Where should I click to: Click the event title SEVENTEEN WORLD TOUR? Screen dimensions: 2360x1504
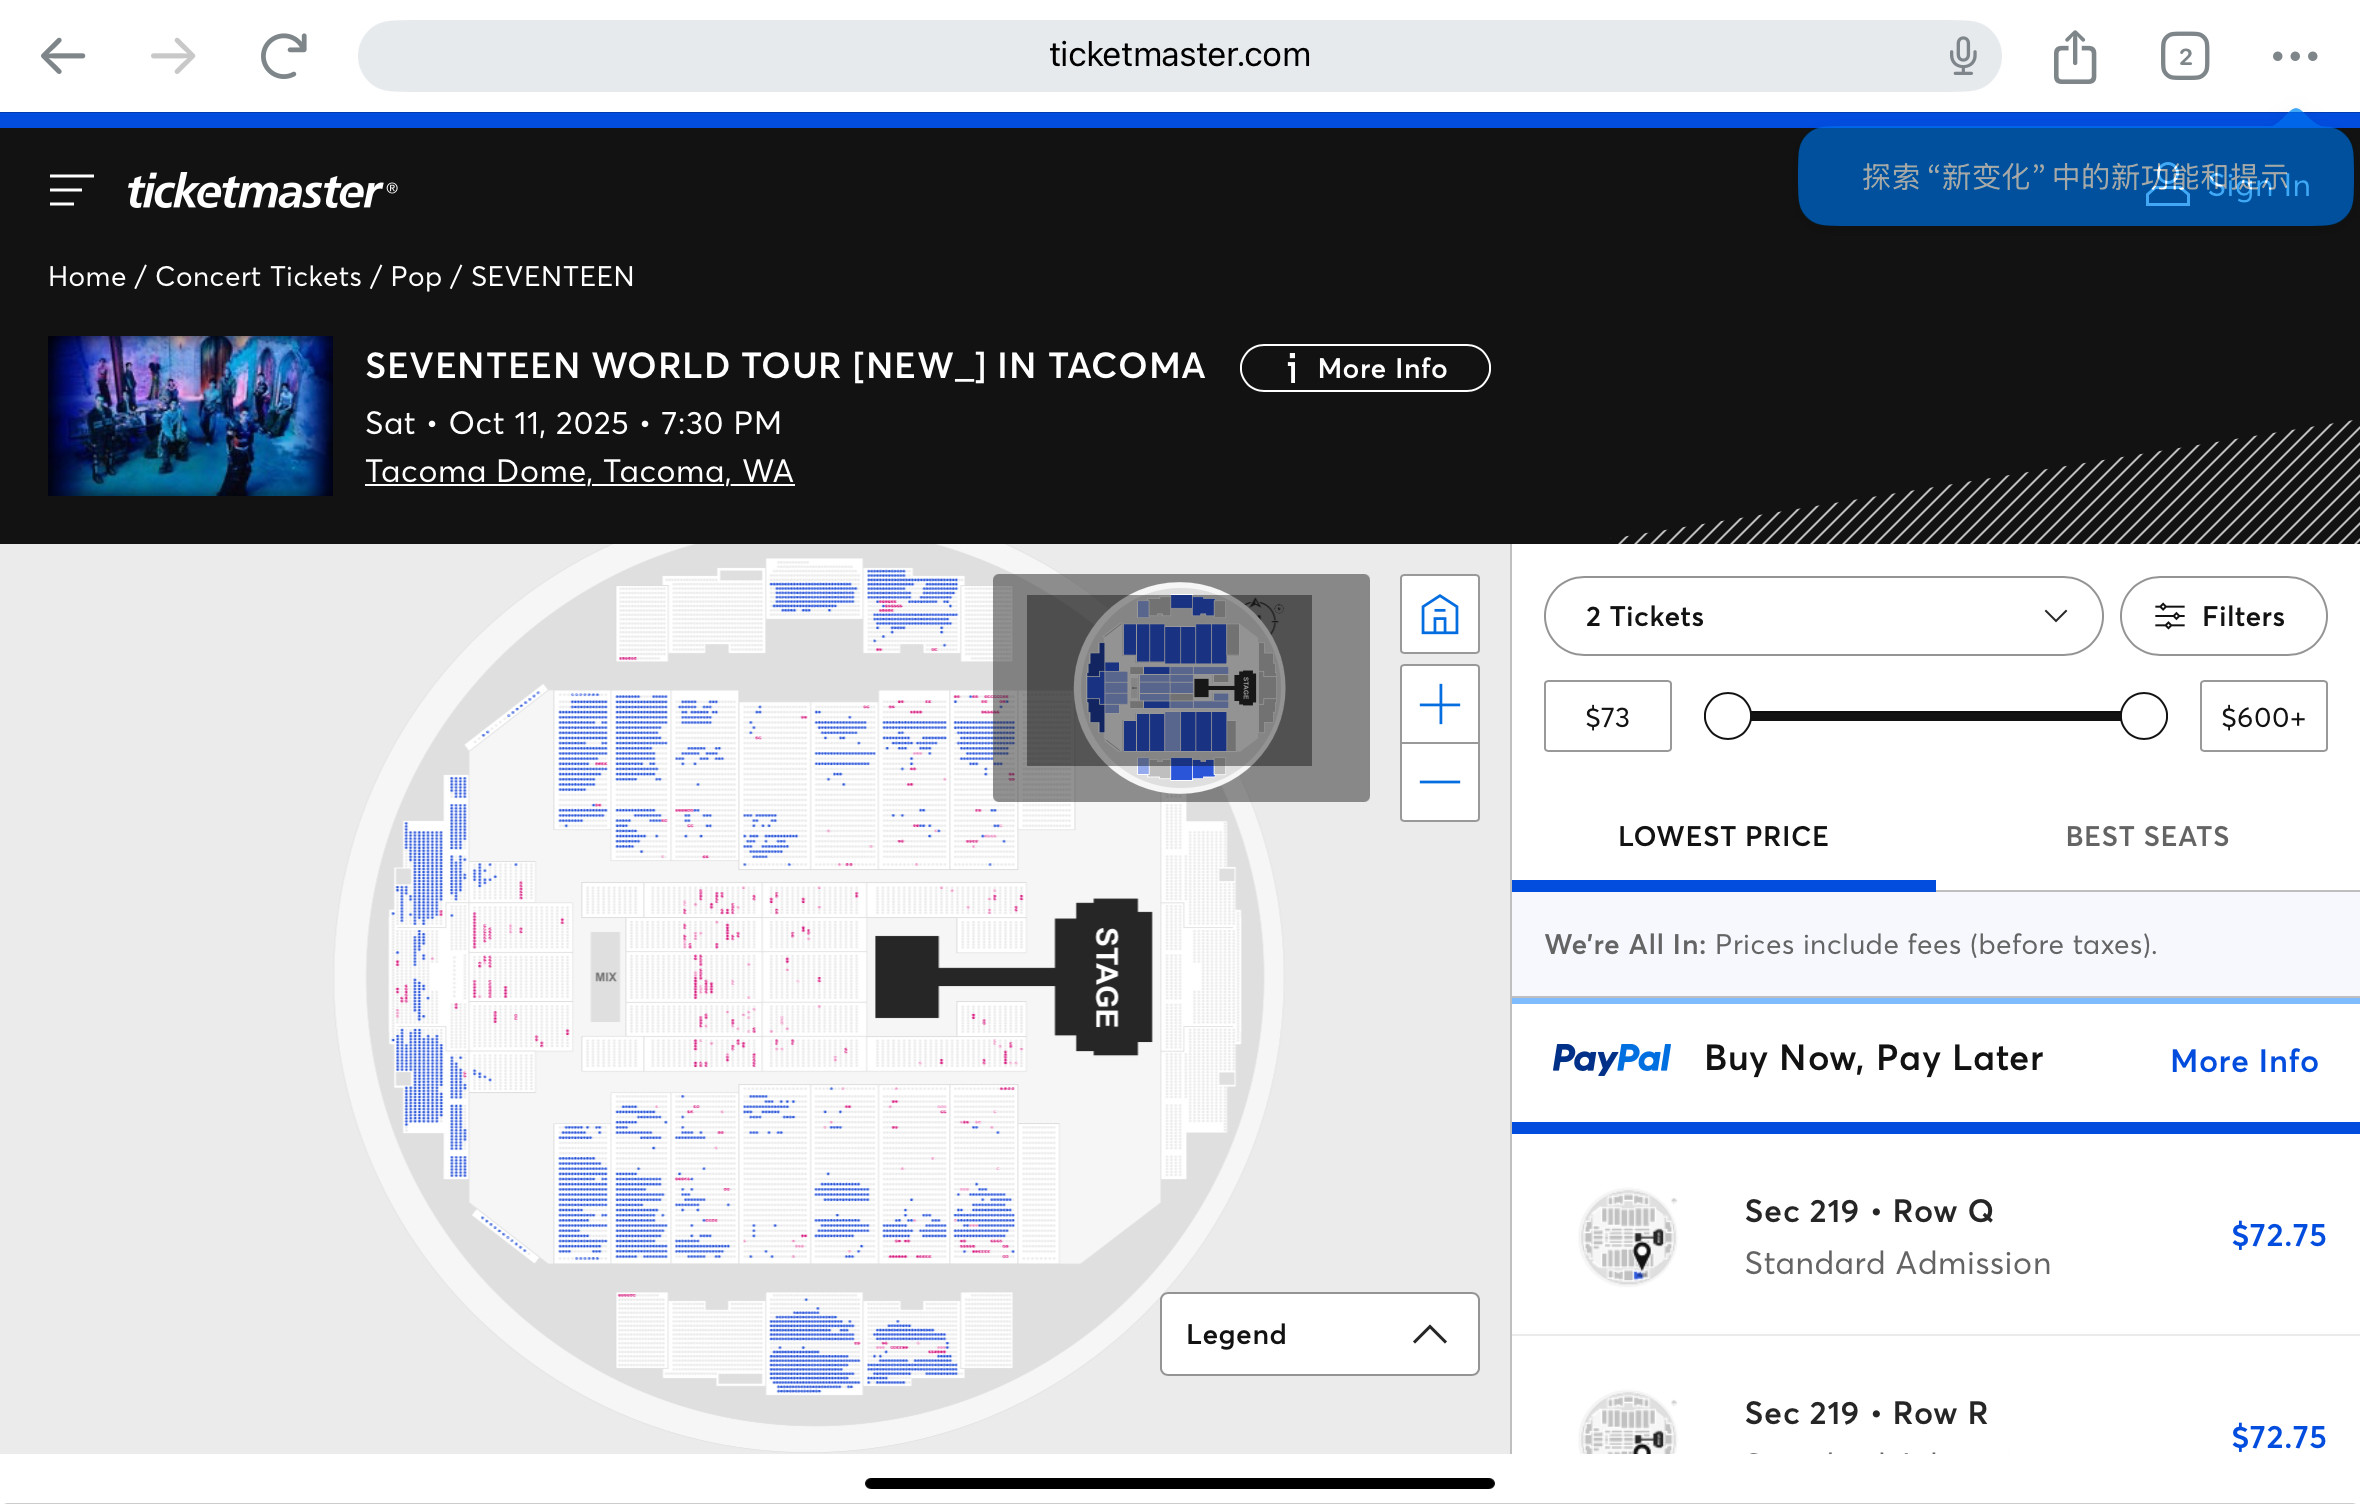coord(785,366)
